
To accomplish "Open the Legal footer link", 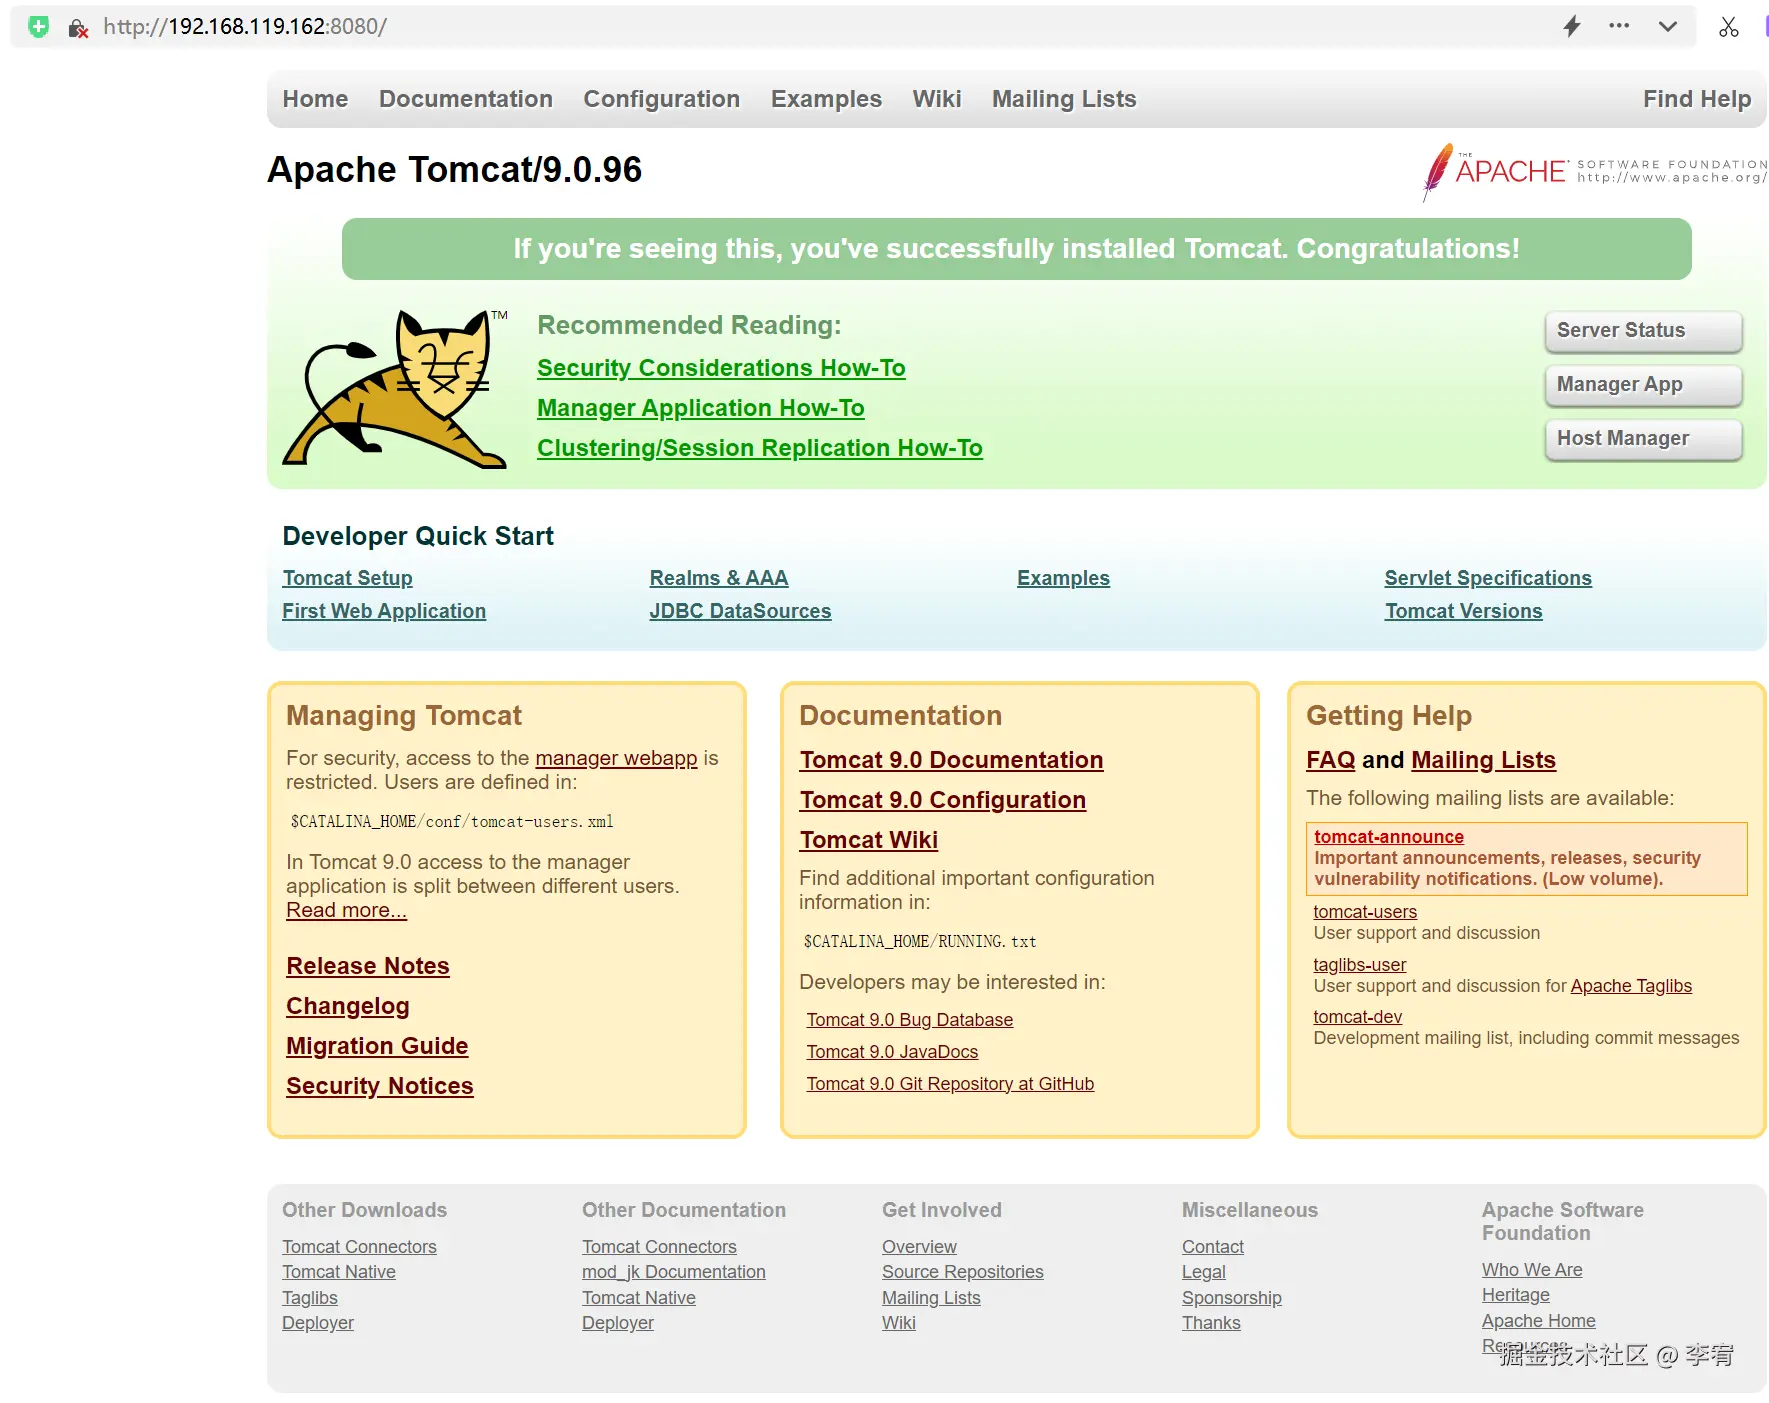I will pyautogui.click(x=1204, y=1272).
